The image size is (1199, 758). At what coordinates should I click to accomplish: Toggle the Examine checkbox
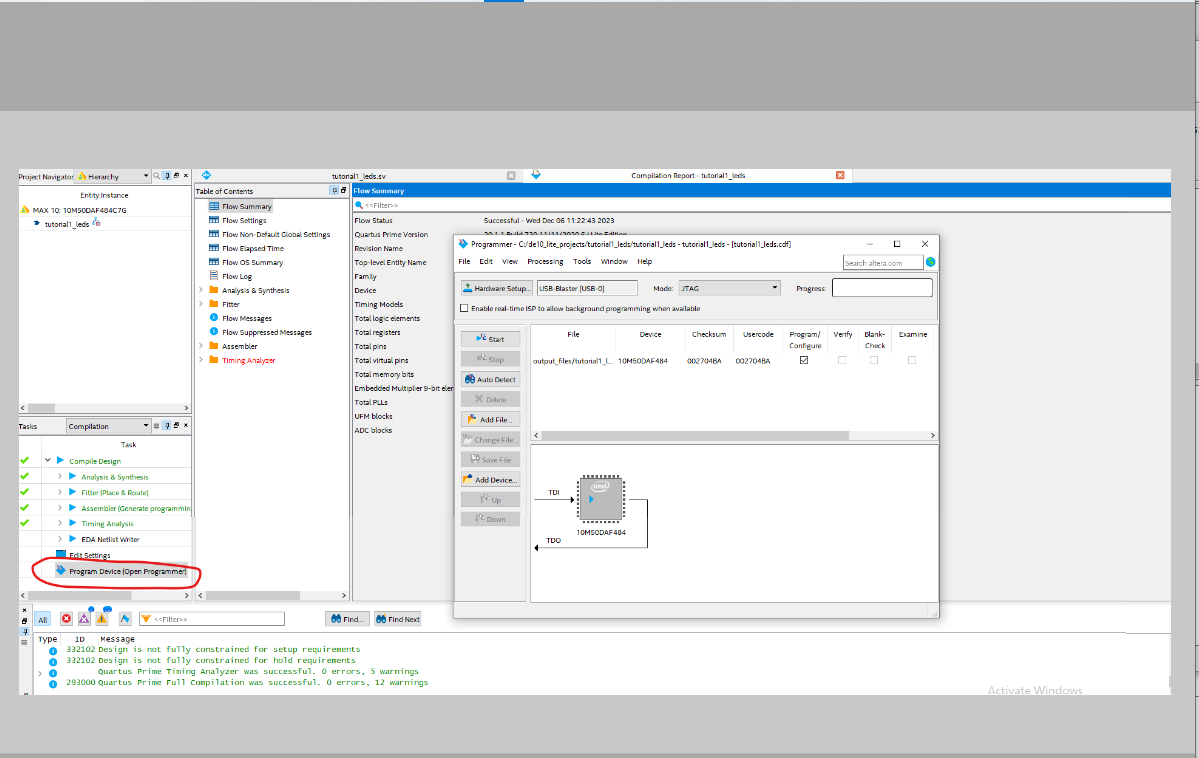pyautogui.click(x=911, y=360)
